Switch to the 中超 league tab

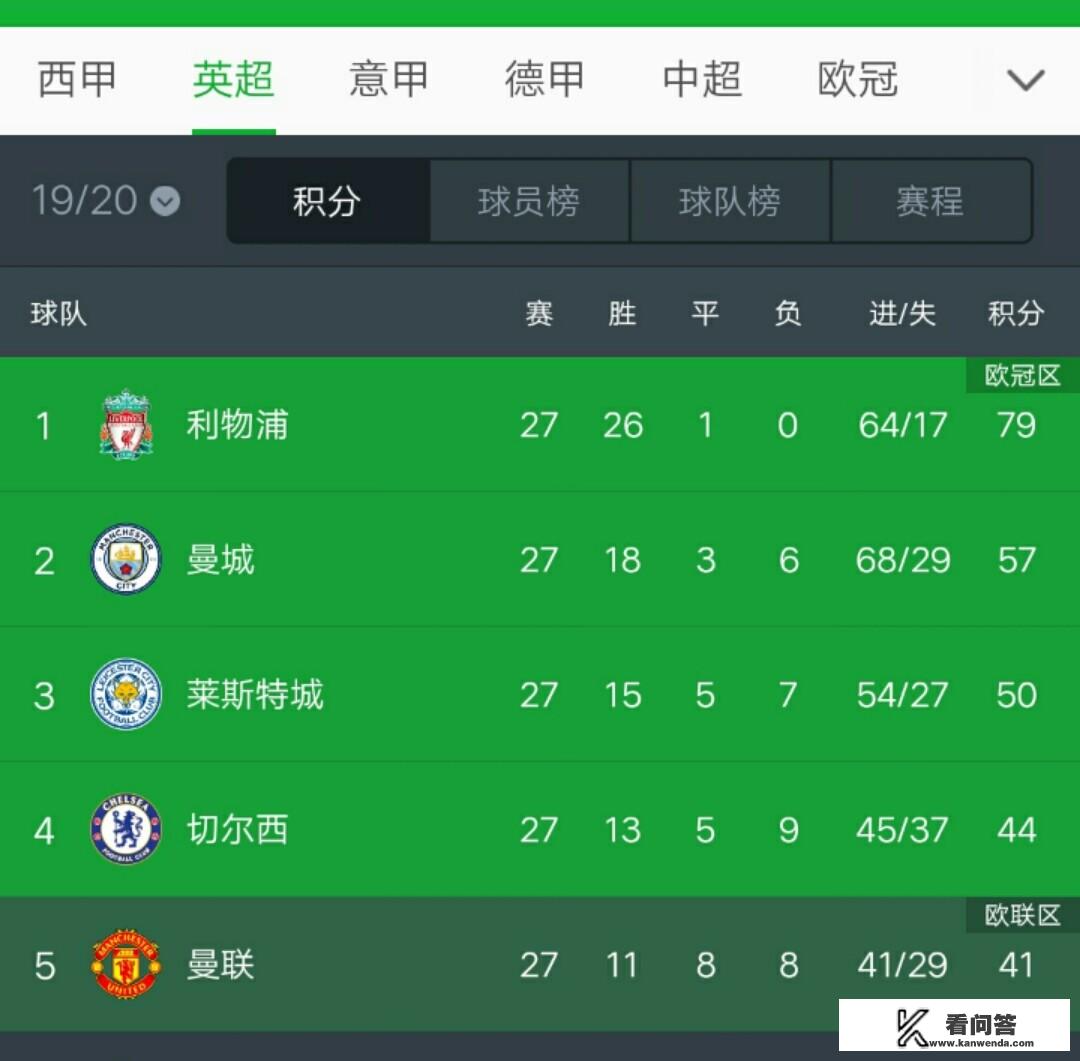pos(701,79)
